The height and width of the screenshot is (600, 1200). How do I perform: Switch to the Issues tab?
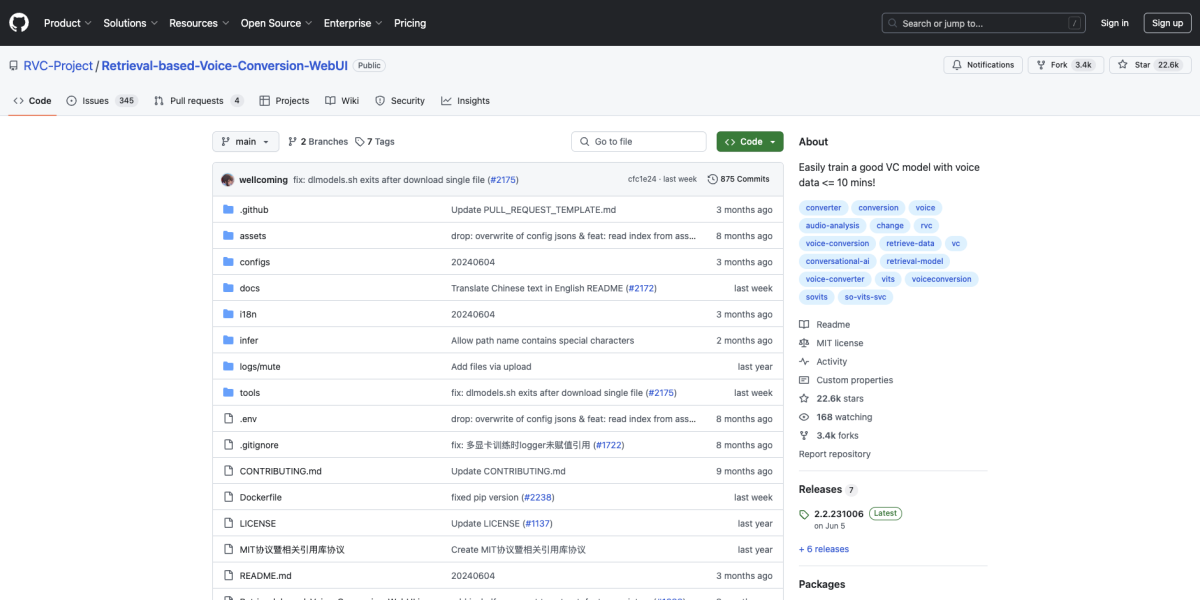pyautogui.click(x=102, y=101)
